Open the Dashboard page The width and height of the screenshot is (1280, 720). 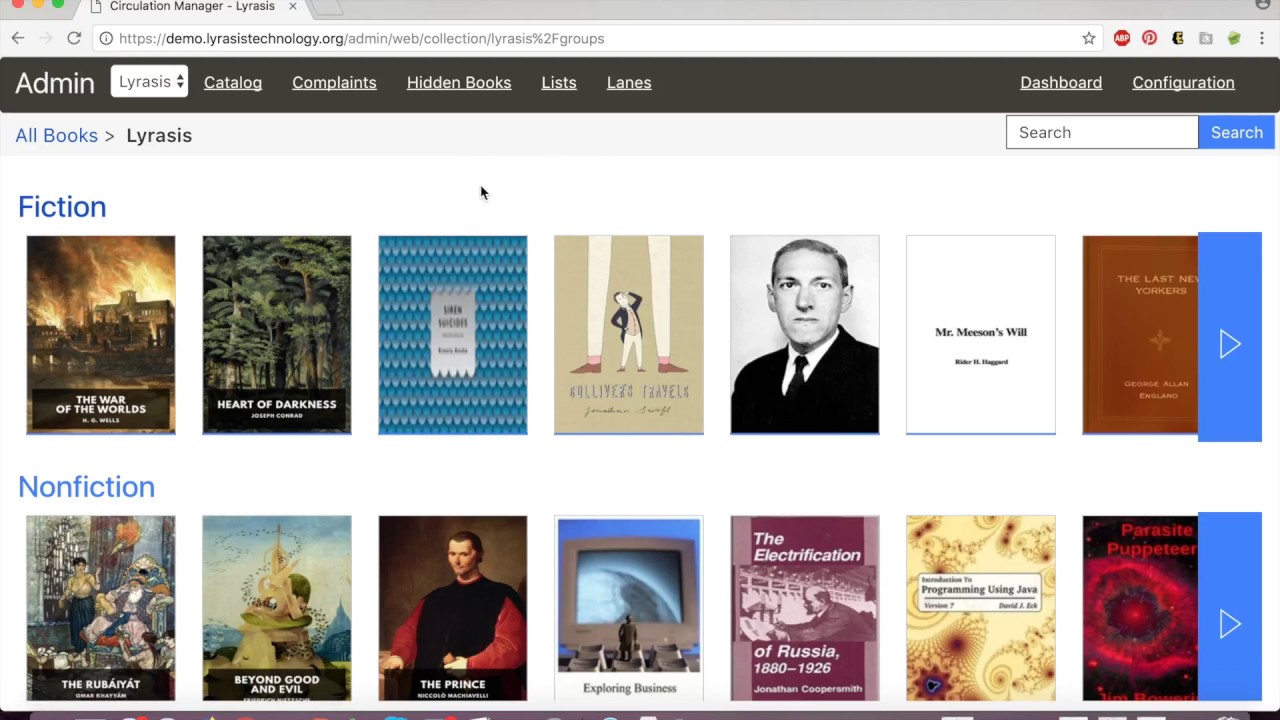pyautogui.click(x=1061, y=83)
